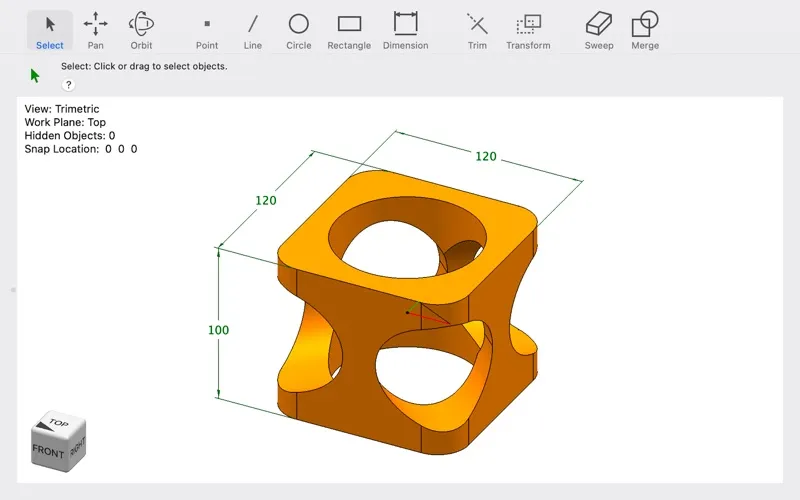
Task: Activate the Rectangle tool
Action: [349, 31]
